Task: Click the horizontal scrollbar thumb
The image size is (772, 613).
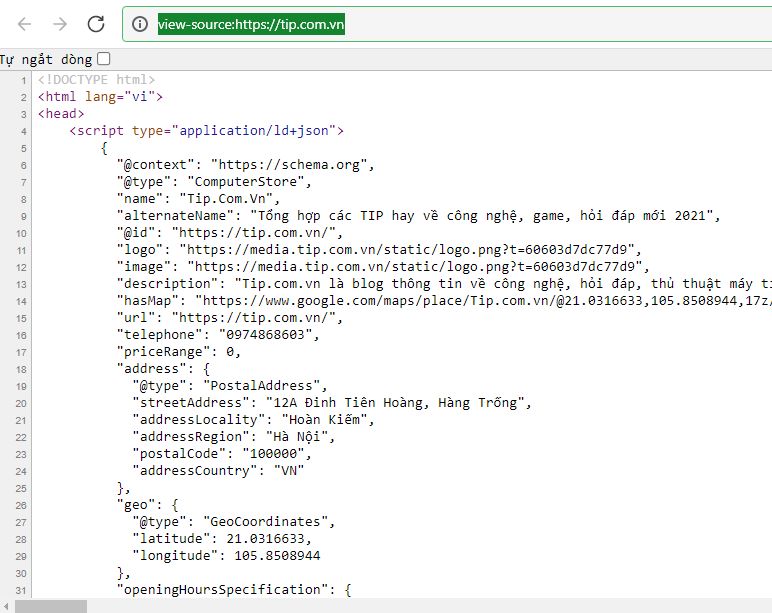Action: (51, 606)
